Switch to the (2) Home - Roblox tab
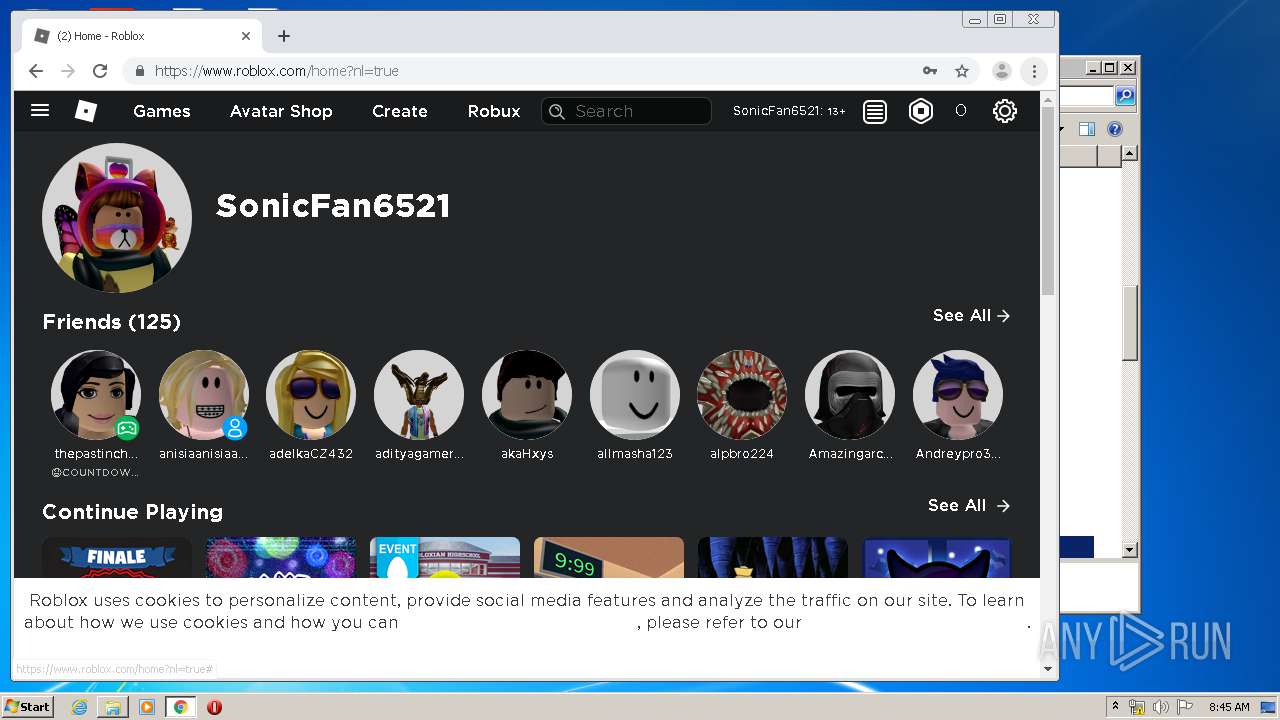This screenshot has height=720, width=1280. tap(144, 36)
